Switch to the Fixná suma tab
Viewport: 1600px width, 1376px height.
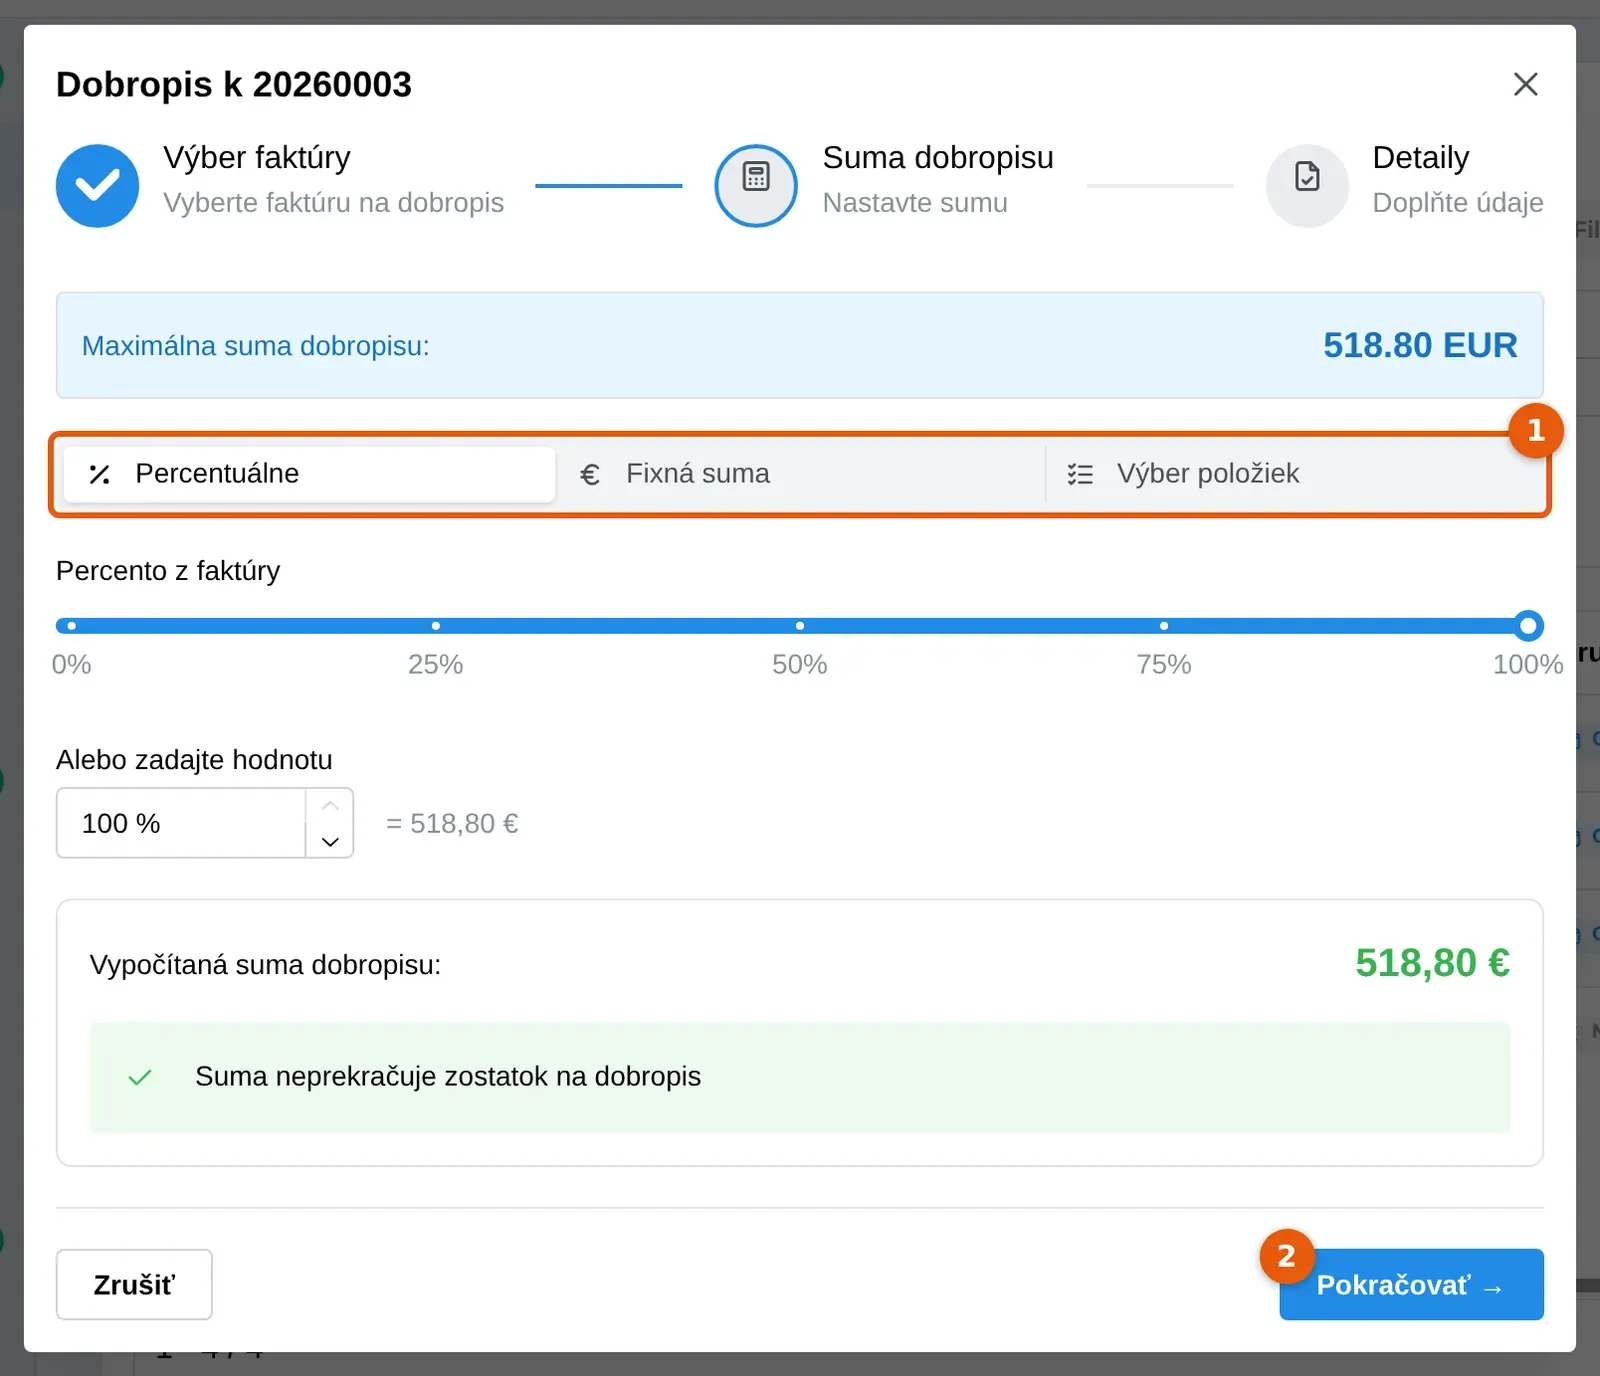point(800,474)
